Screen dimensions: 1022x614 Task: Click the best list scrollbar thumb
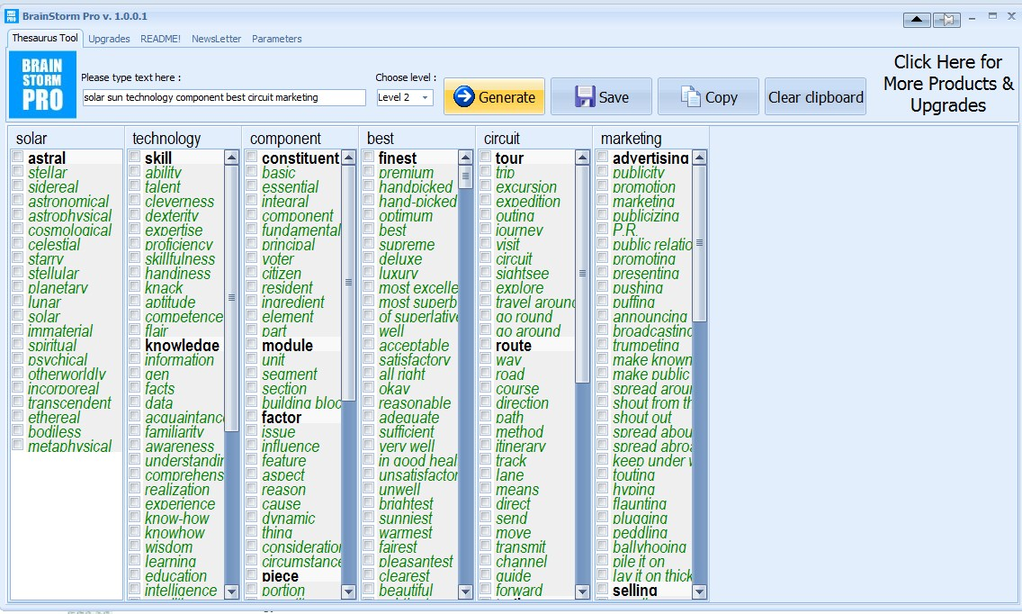tap(465, 177)
